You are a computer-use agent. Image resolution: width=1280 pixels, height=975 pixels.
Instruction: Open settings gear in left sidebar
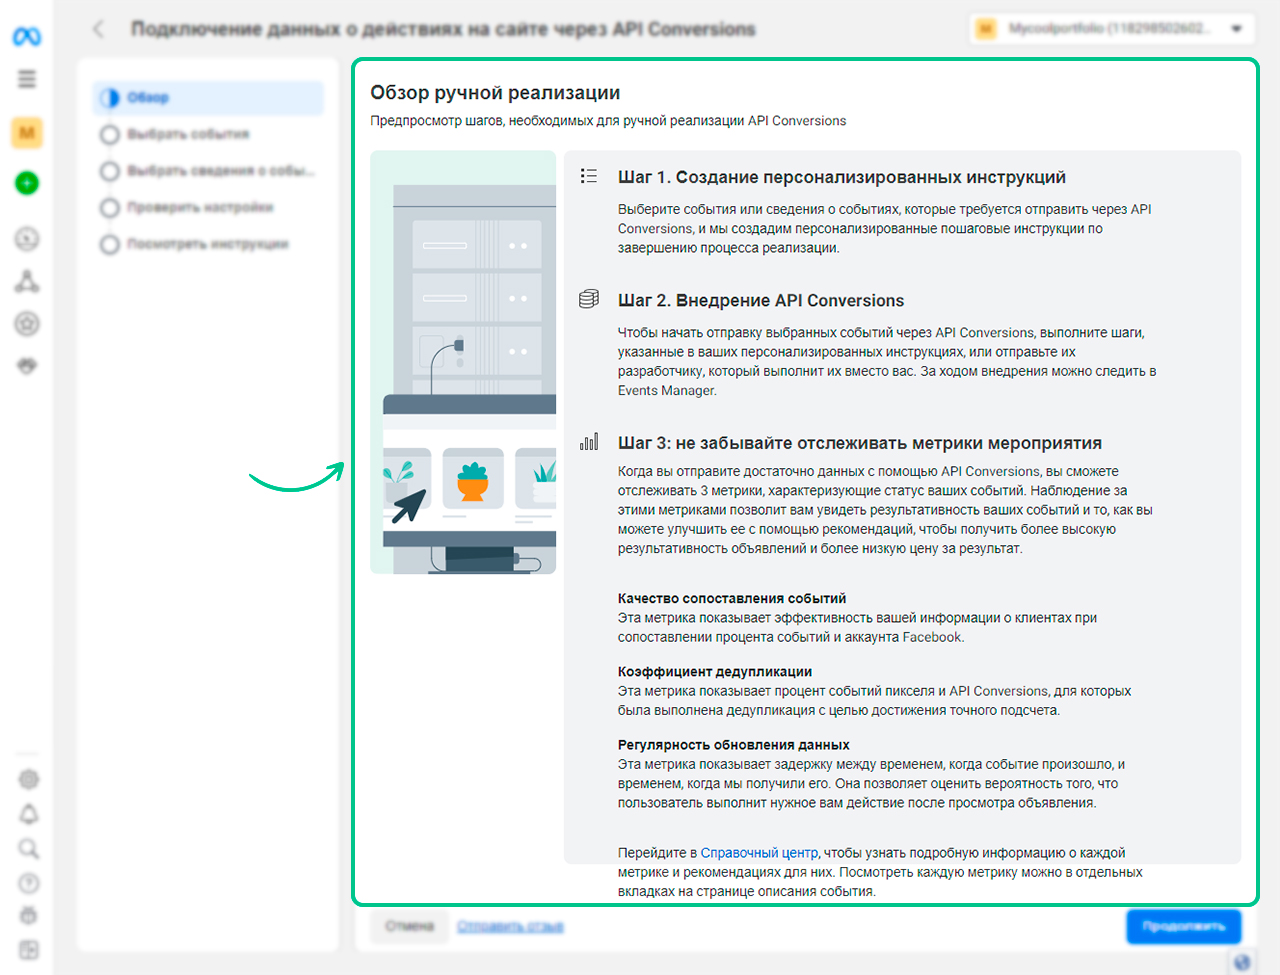coord(29,779)
